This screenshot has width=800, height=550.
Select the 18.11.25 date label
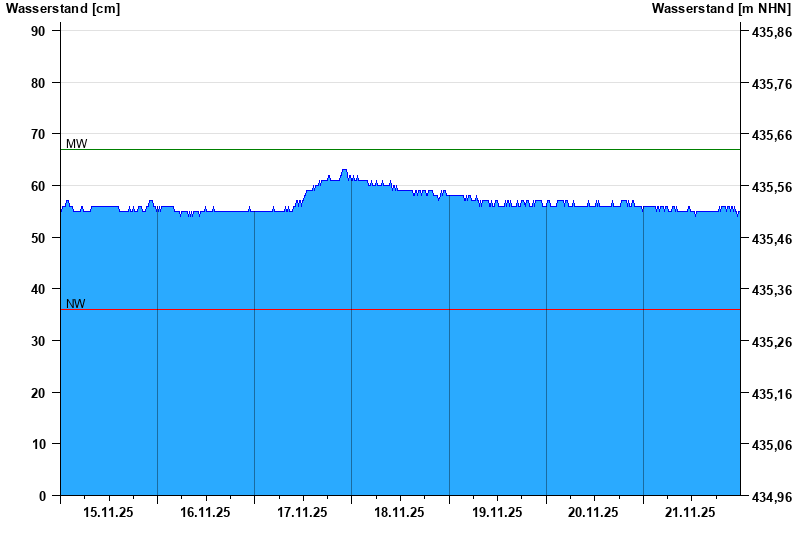[399, 512]
